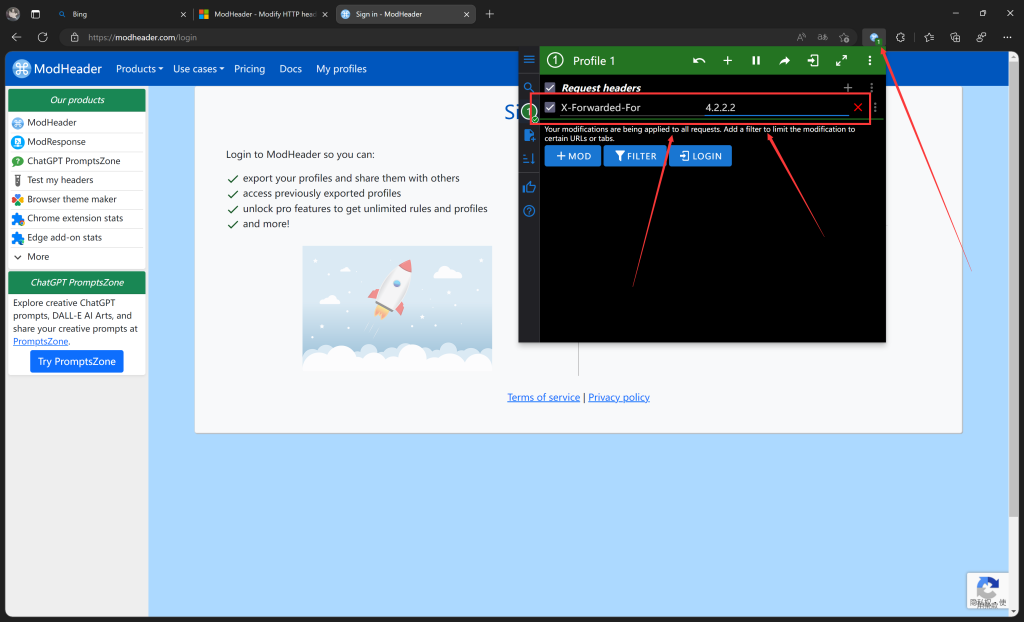Edit the 4.2.2.2 header value field

776,107
